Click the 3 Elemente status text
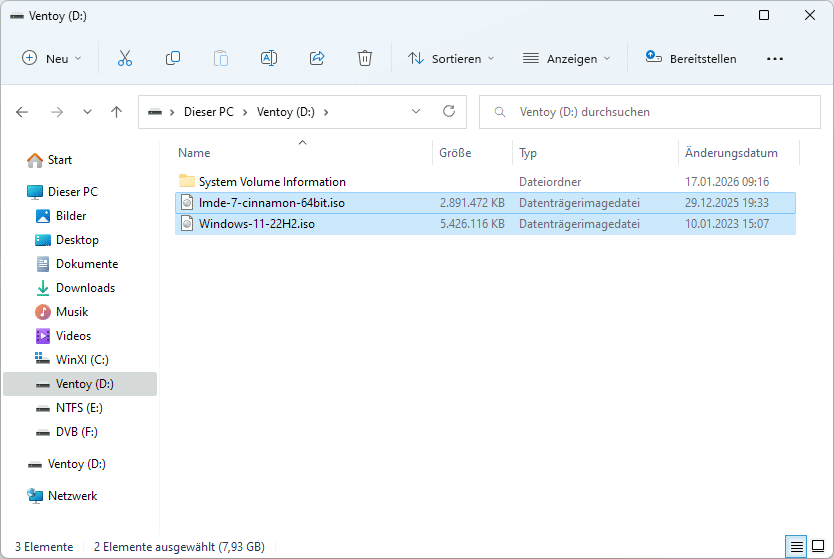This screenshot has height=559, width=834. point(44,547)
